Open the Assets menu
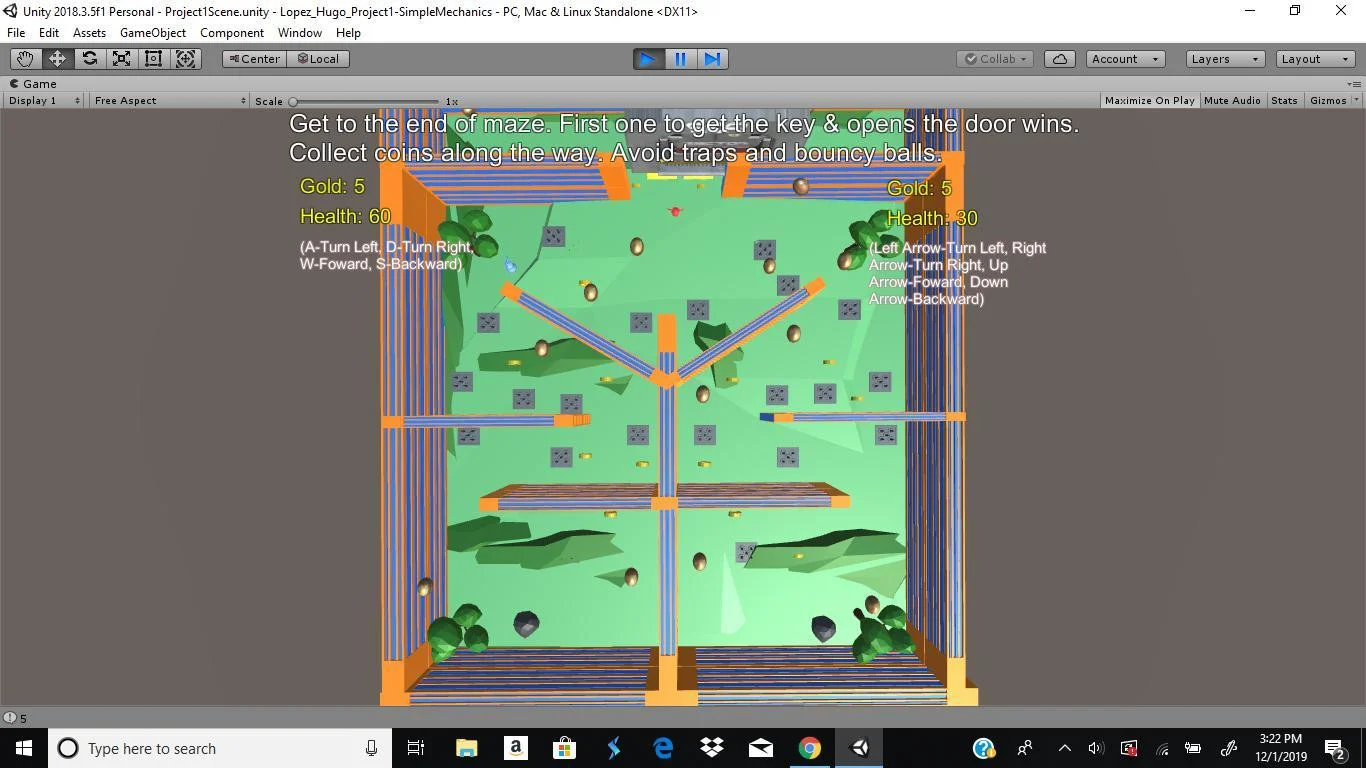Screen dimensions: 1366x768 [x=89, y=33]
